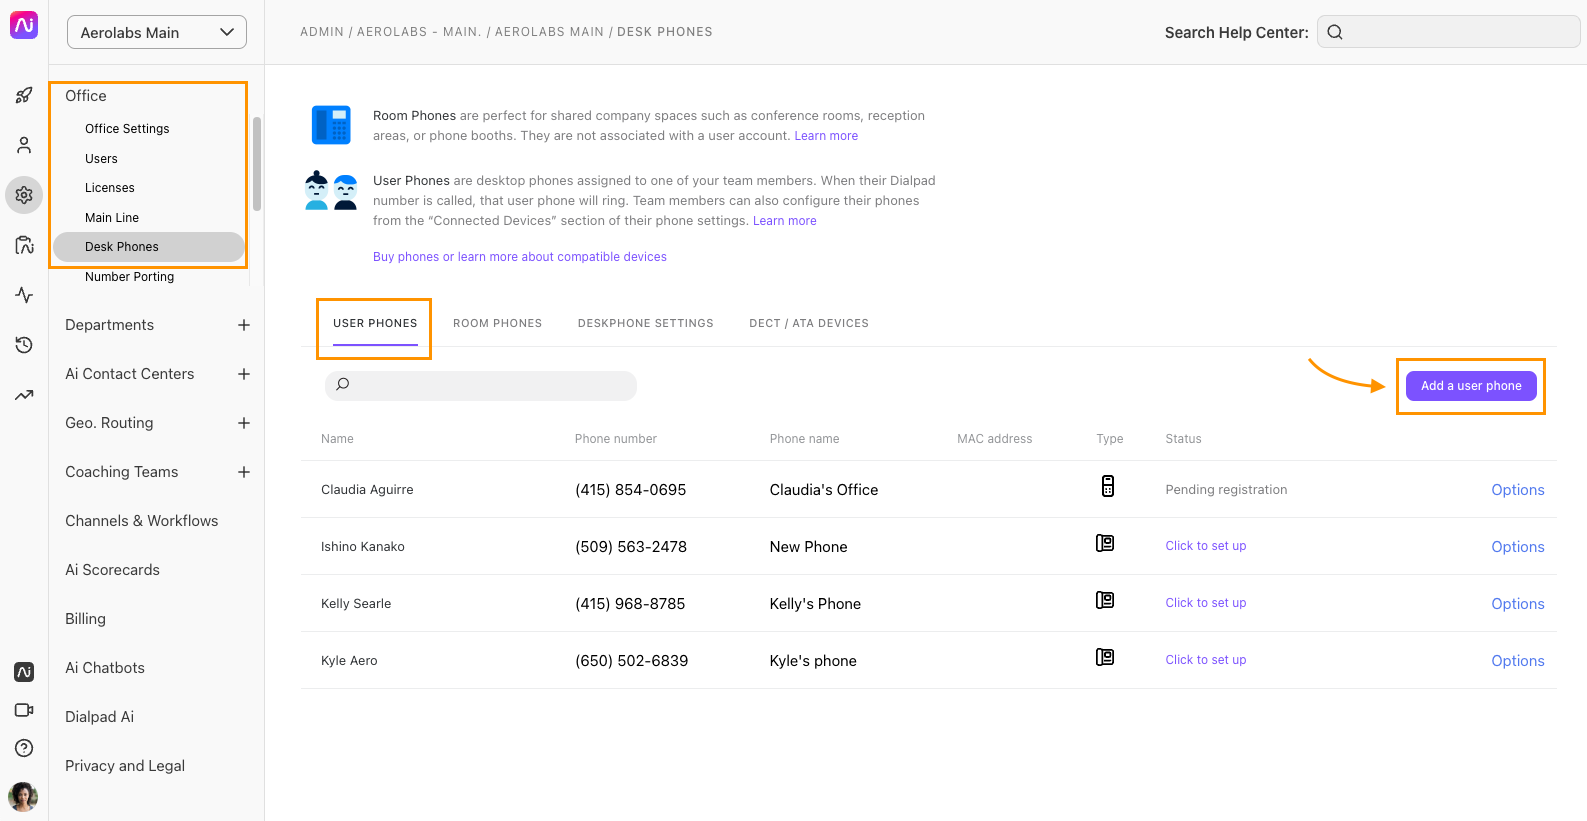Open Options for Claudia Aguirre
Image resolution: width=1587 pixels, height=821 pixels.
pos(1518,490)
